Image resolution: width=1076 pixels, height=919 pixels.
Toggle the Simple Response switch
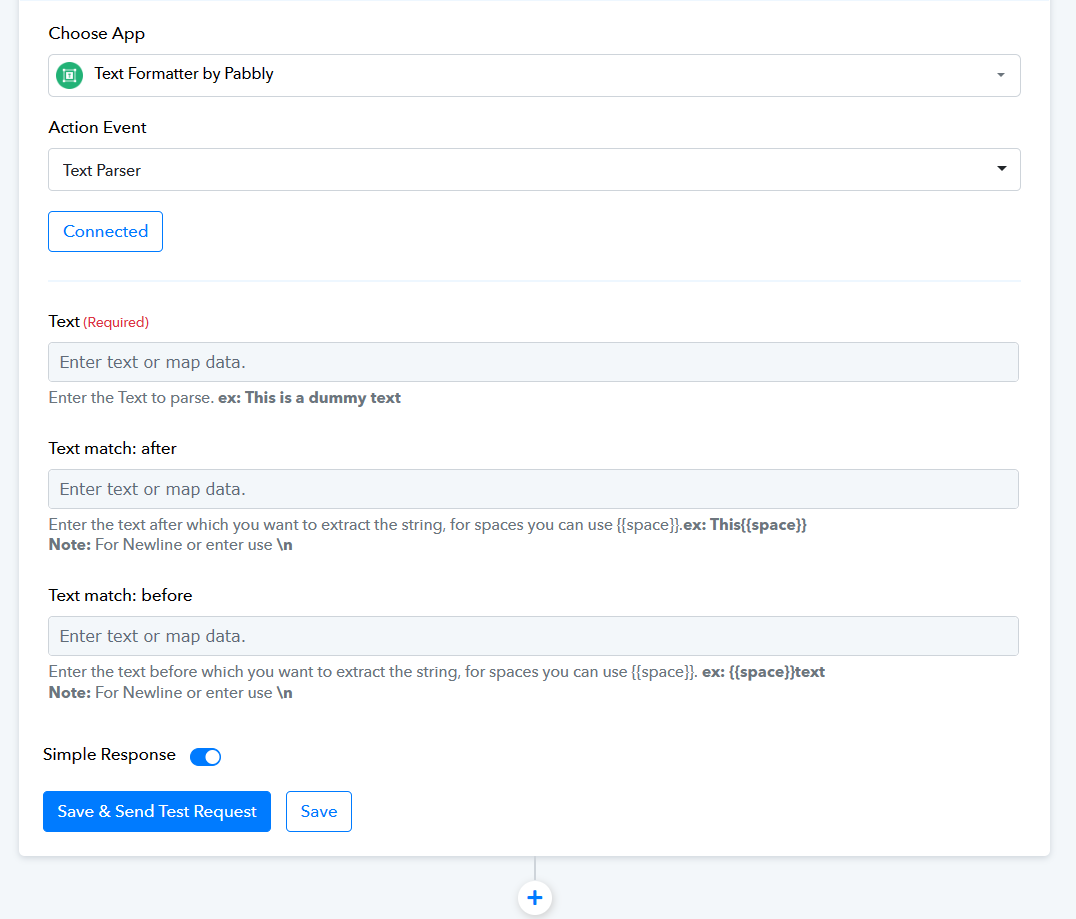point(205,756)
